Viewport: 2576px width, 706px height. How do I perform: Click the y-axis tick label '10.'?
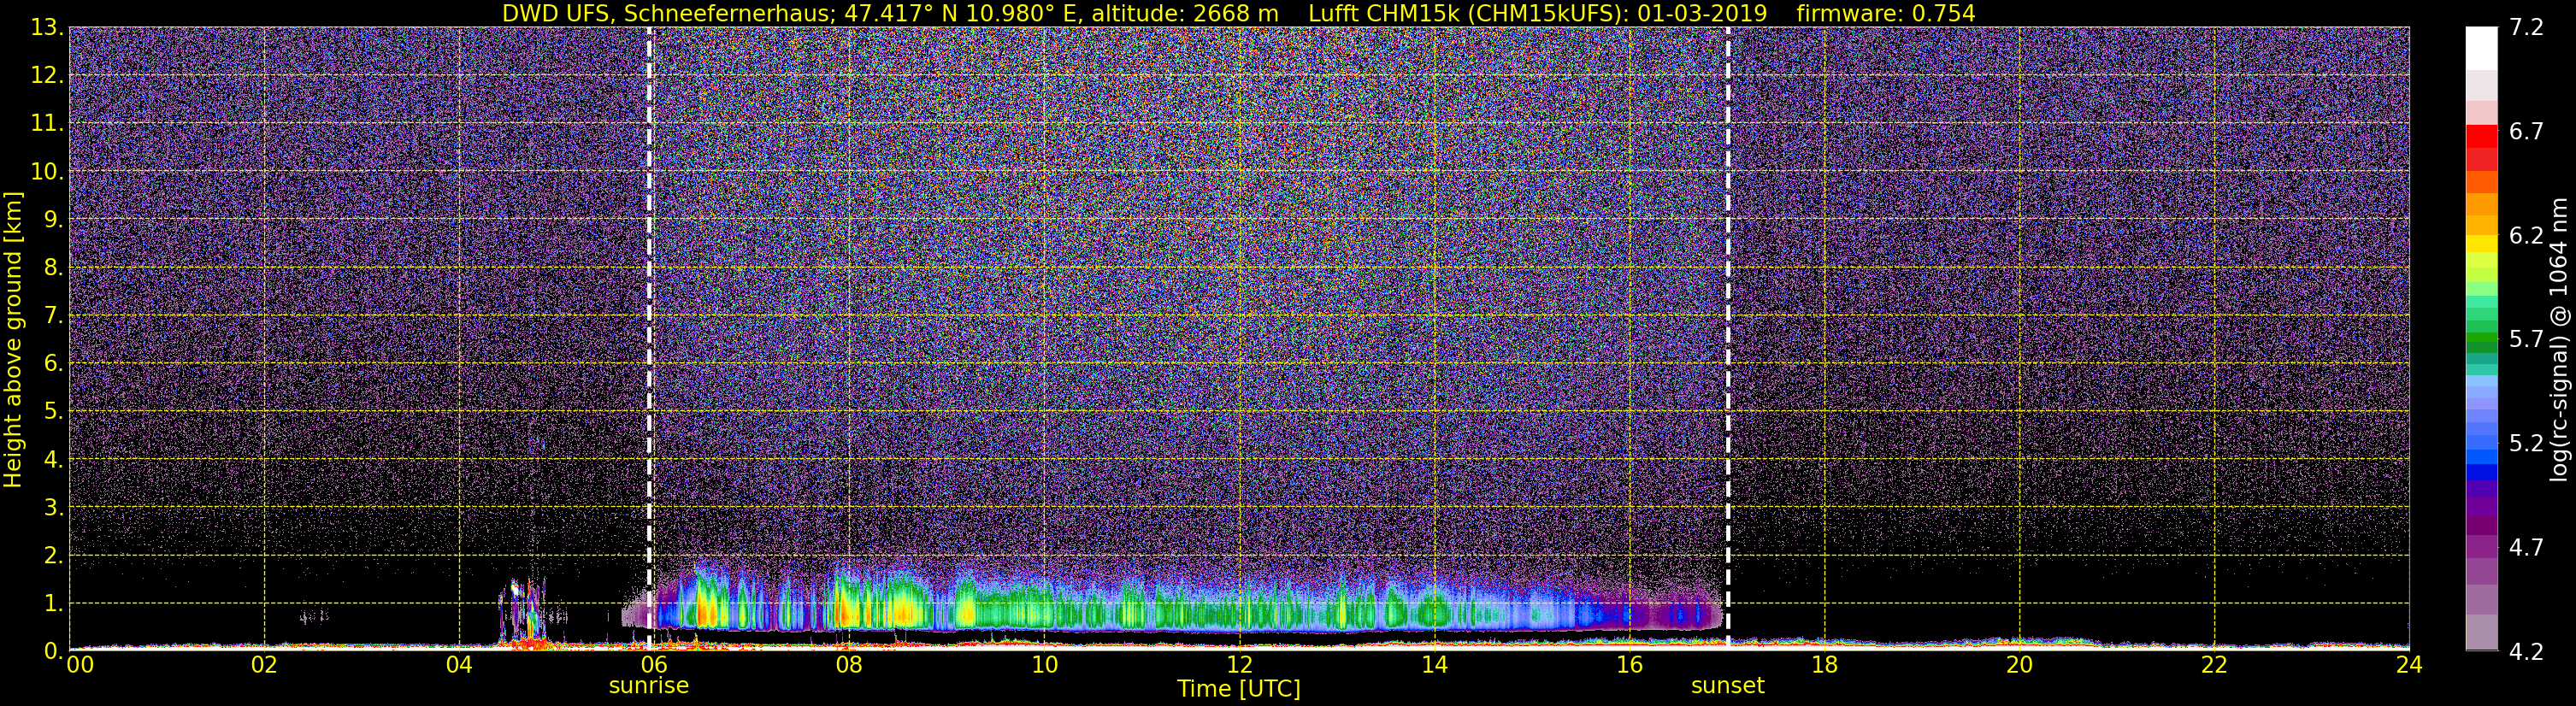pos(47,172)
